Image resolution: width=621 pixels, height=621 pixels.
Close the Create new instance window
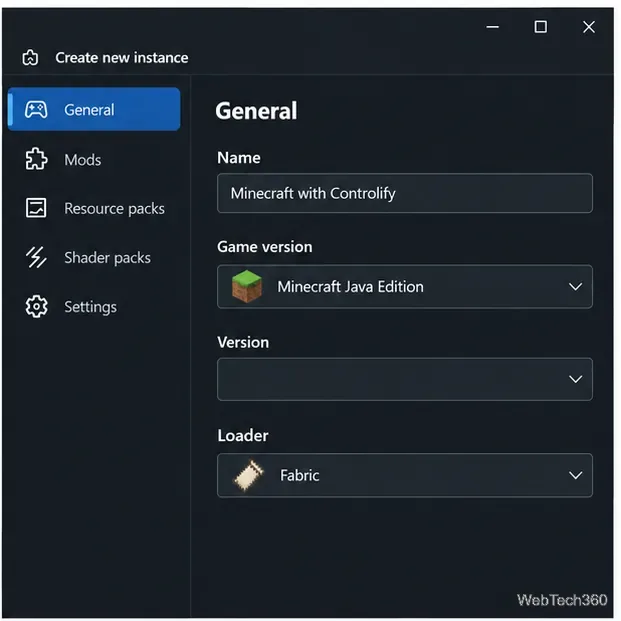coord(589,27)
